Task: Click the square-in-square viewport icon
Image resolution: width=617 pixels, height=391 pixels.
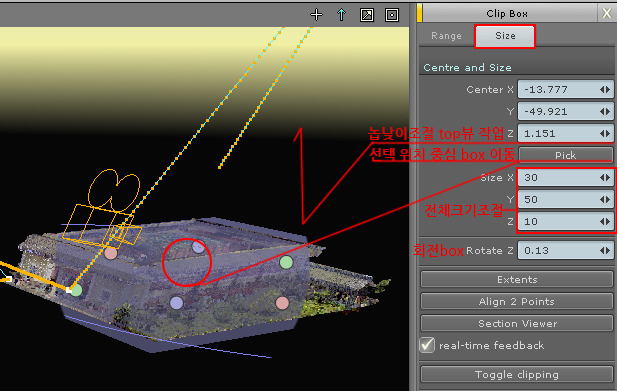Action: pyautogui.click(x=392, y=15)
